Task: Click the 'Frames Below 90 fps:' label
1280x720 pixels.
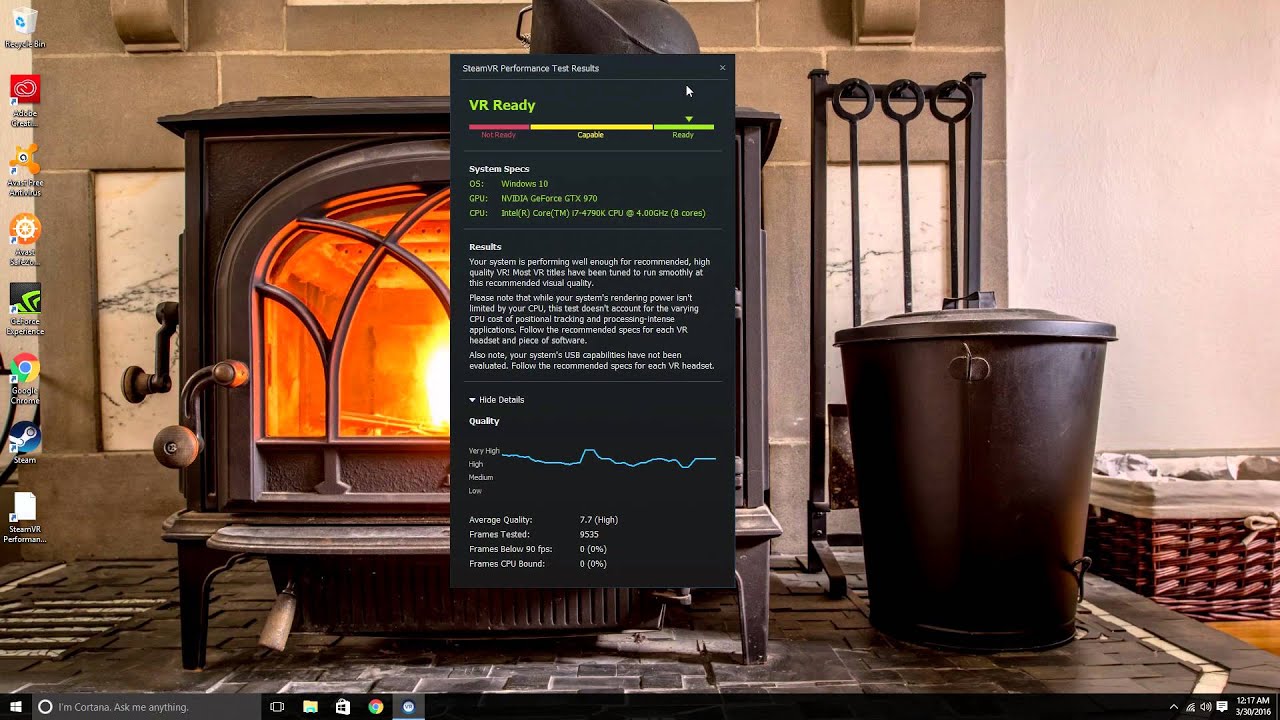Action: [510, 549]
